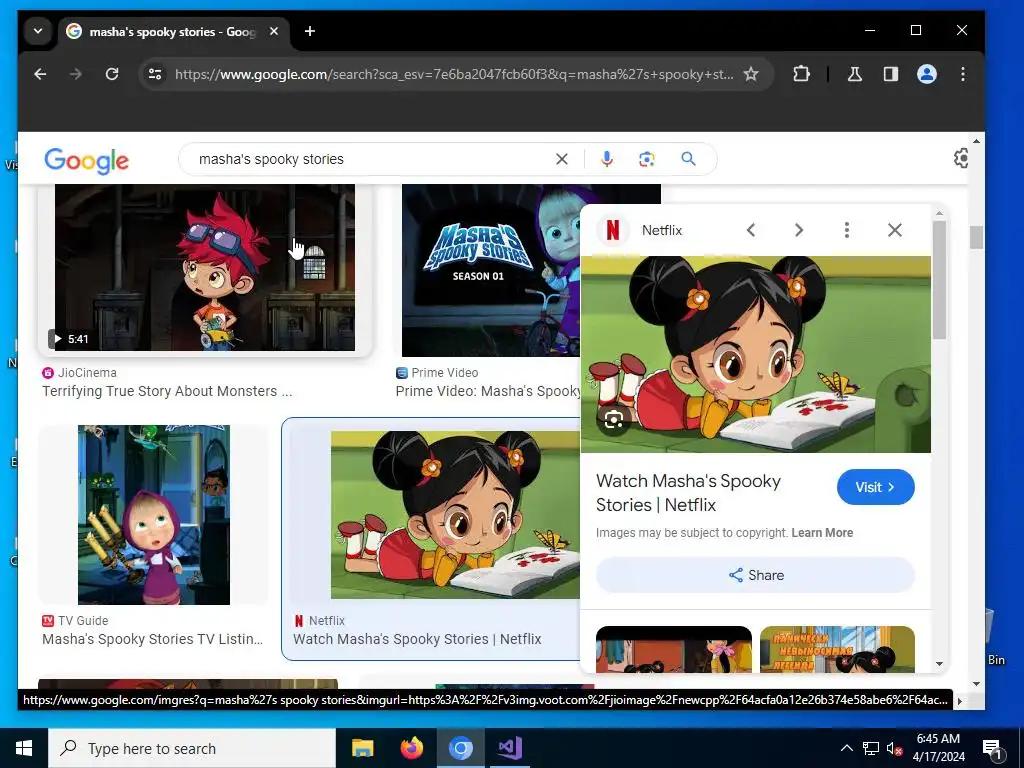
Task: Reload the current page
Action: click(x=112, y=74)
